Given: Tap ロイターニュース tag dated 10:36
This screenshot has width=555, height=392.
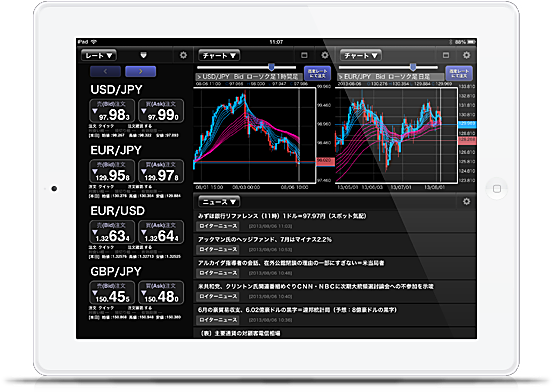Looking at the screenshot, I should tap(218, 320).
